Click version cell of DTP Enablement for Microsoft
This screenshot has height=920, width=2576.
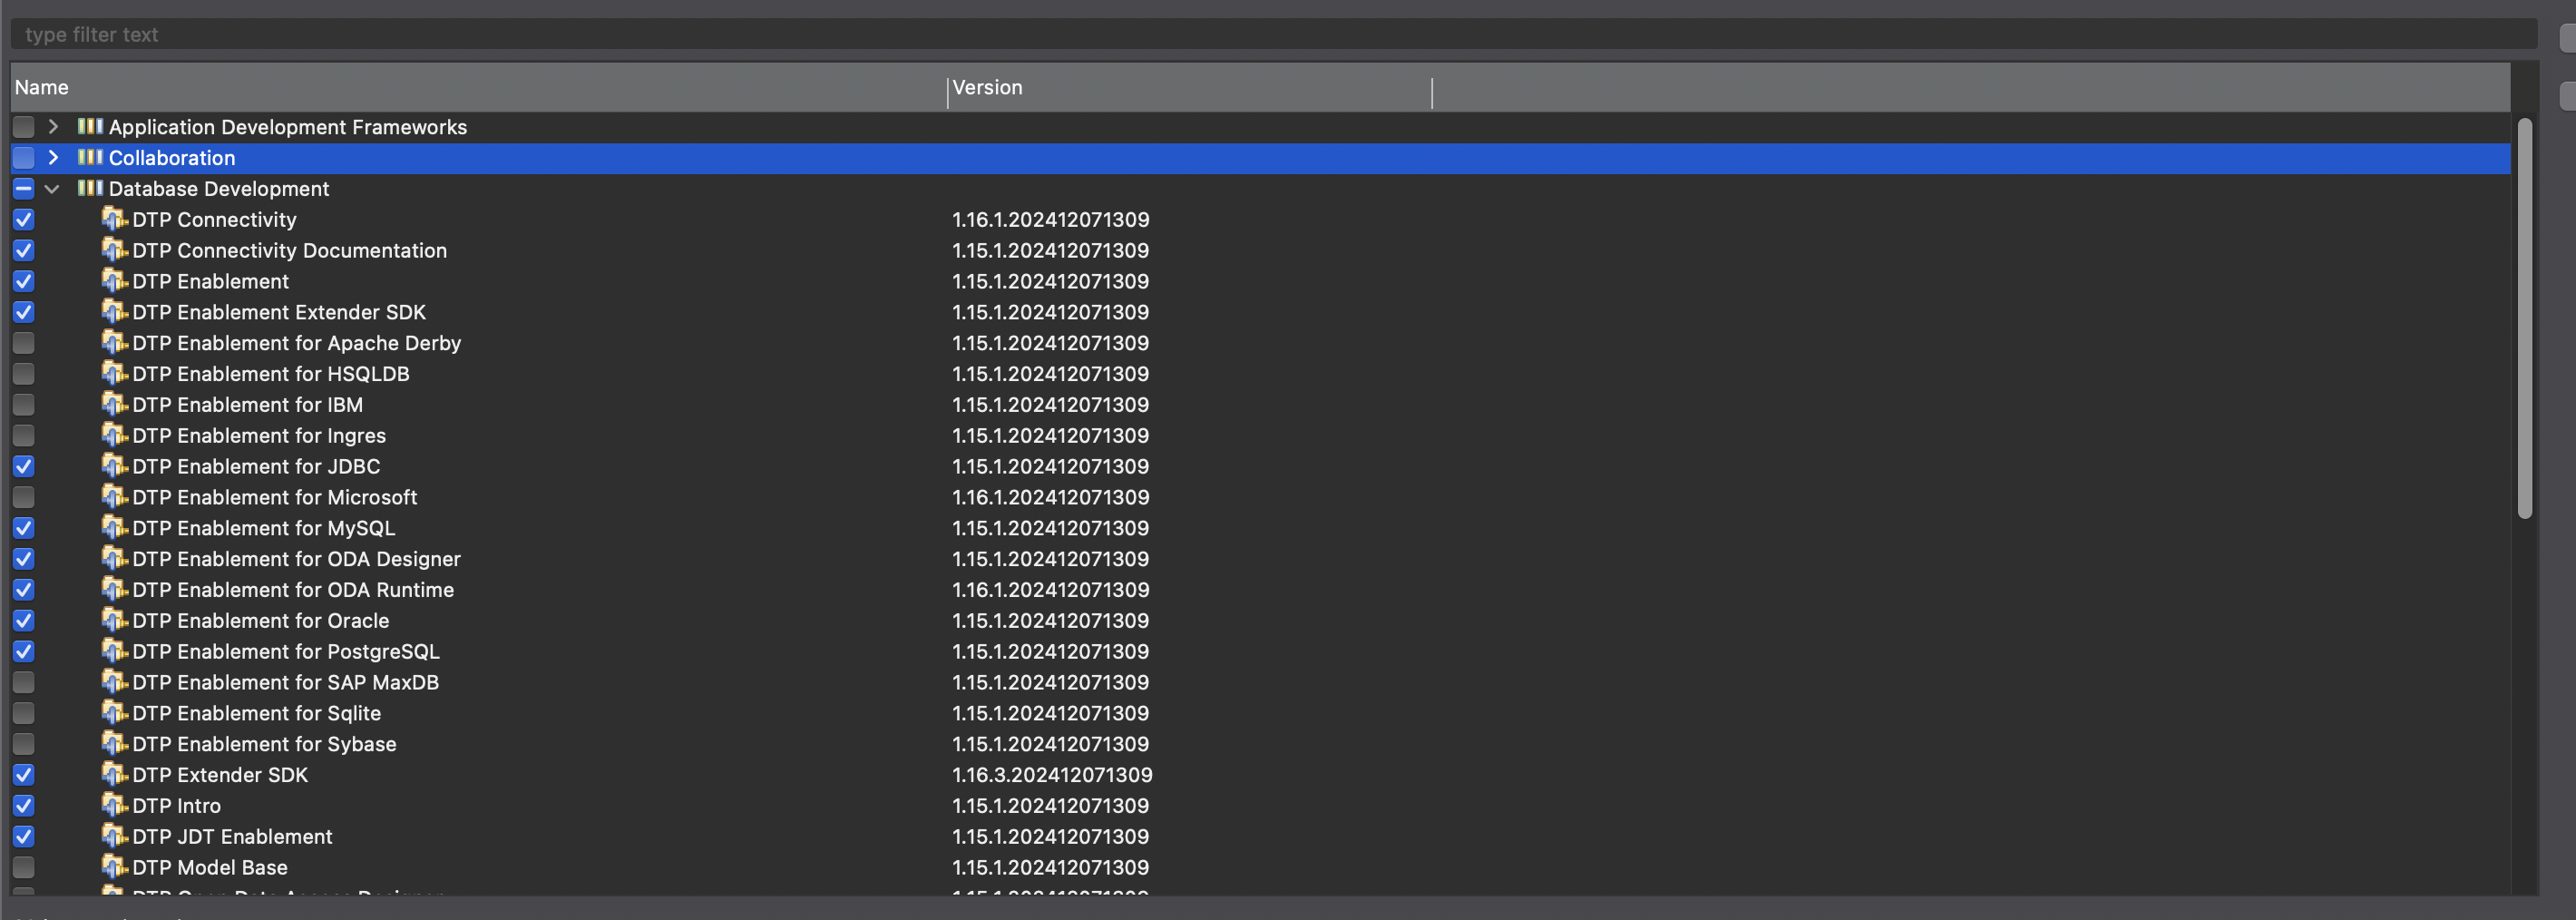pos(1050,497)
